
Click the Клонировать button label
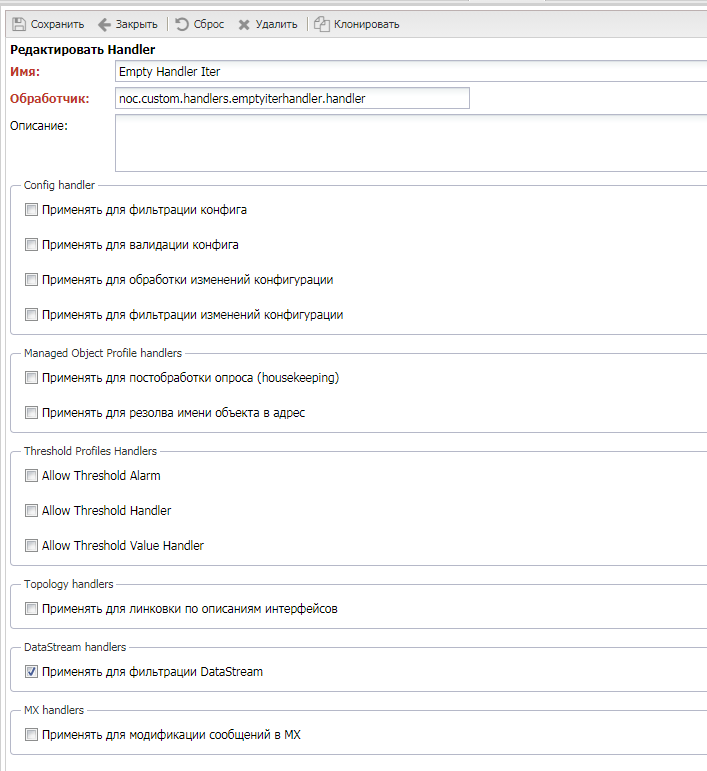[366, 24]
